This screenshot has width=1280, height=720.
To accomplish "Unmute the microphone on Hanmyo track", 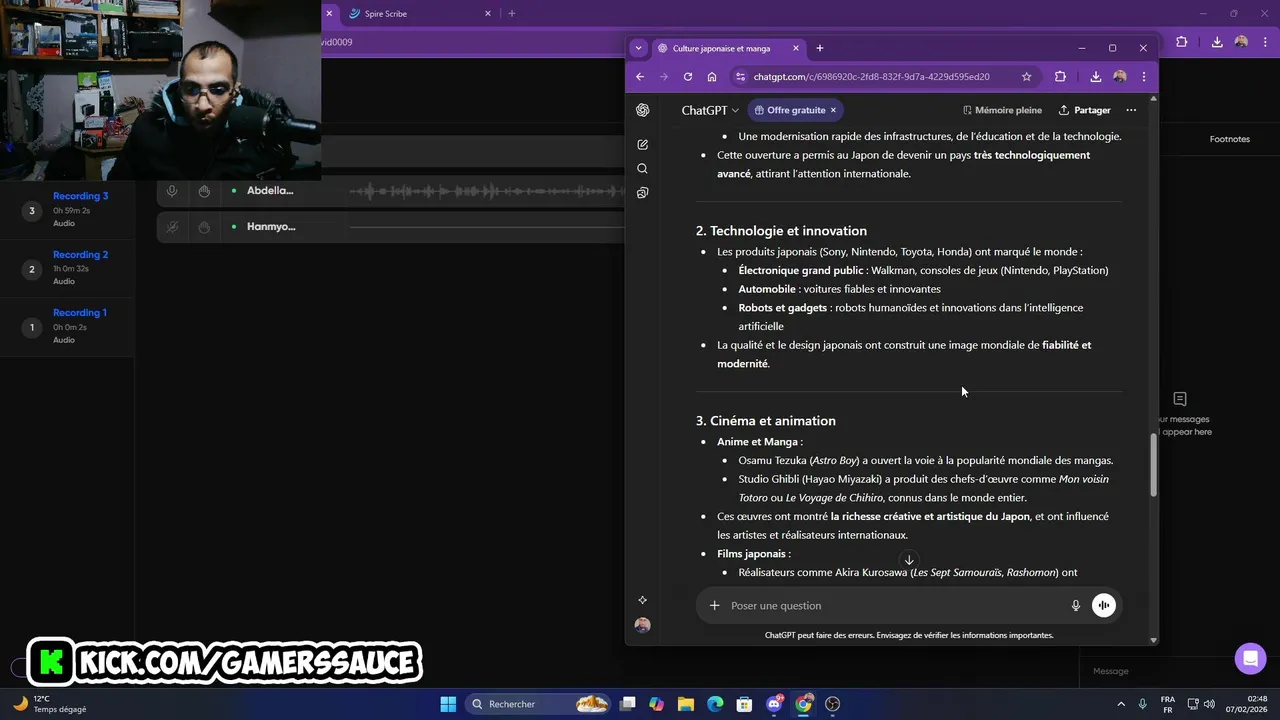I will click(x=172, y=227).
